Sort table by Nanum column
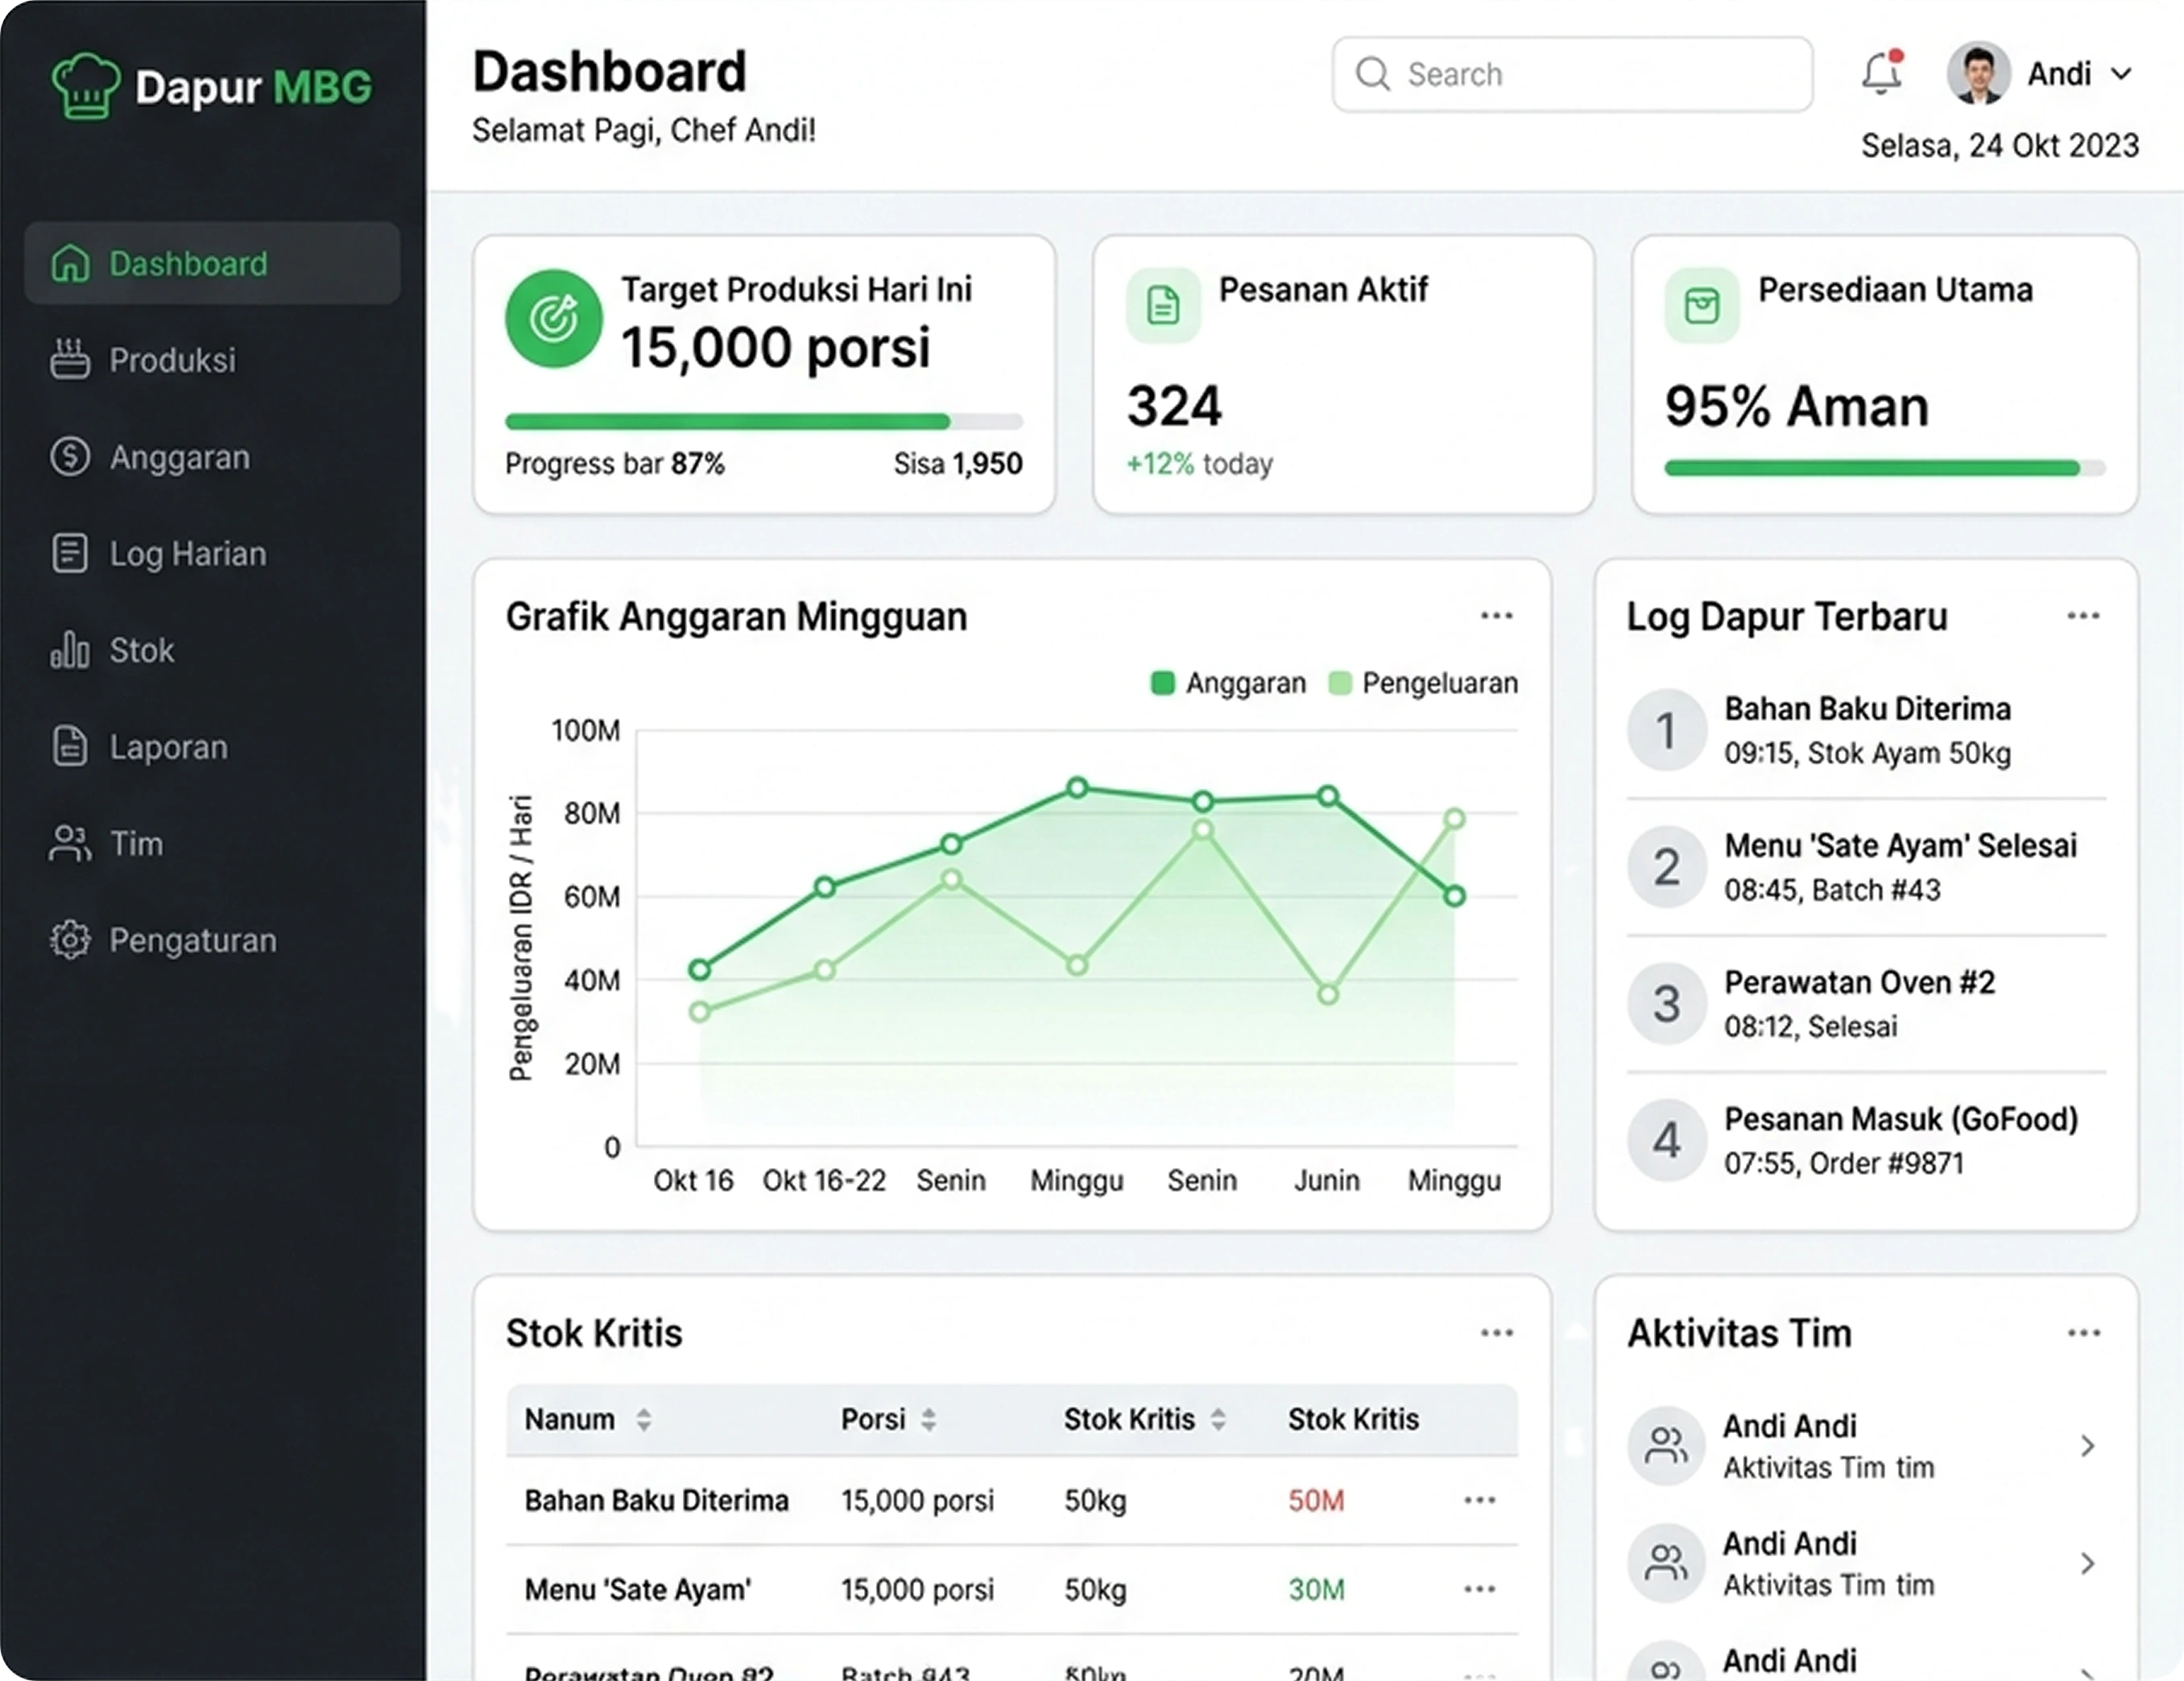The width and height of the screenshot is (2184, 1681). point(644,1420)
